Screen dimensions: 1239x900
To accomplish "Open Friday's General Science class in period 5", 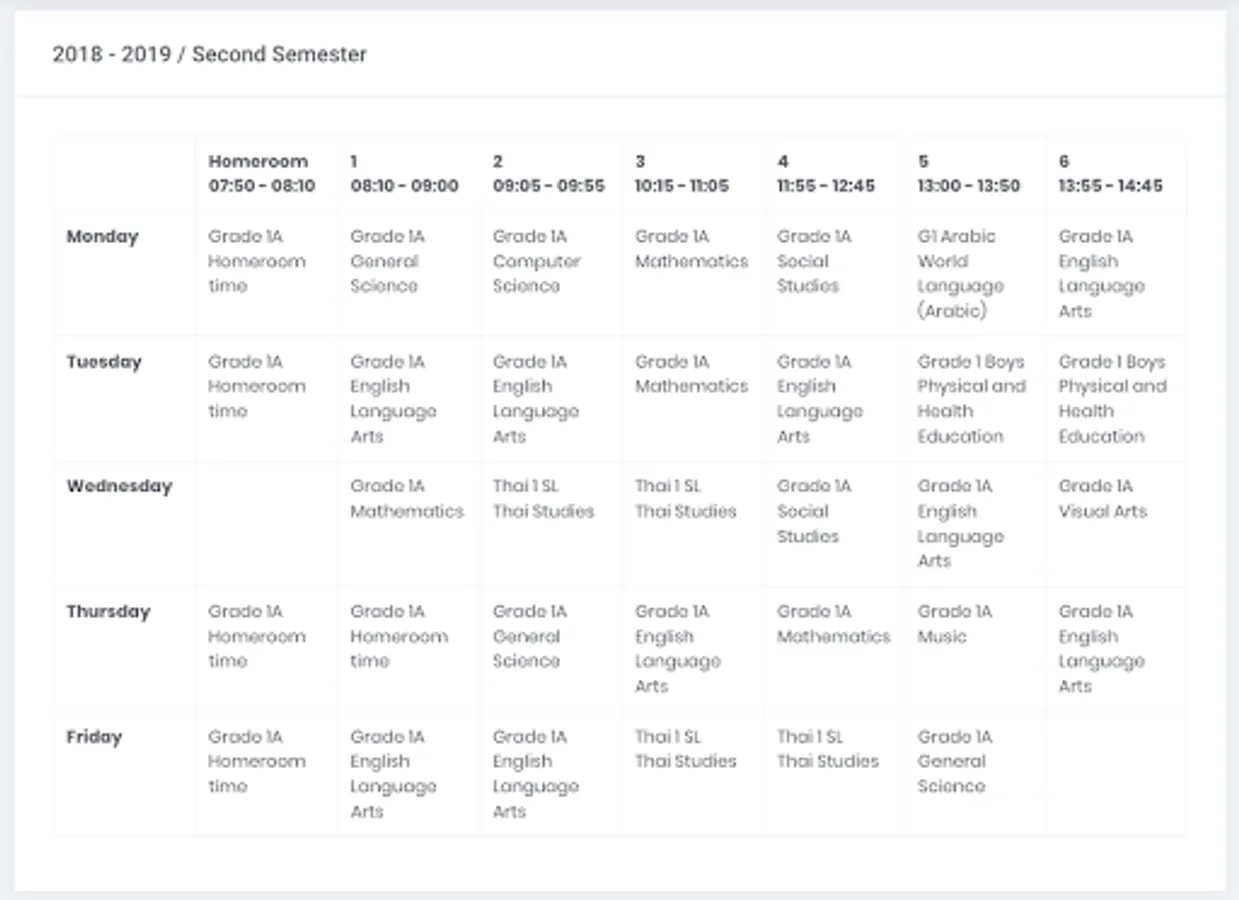I will [x=954, y=762].
